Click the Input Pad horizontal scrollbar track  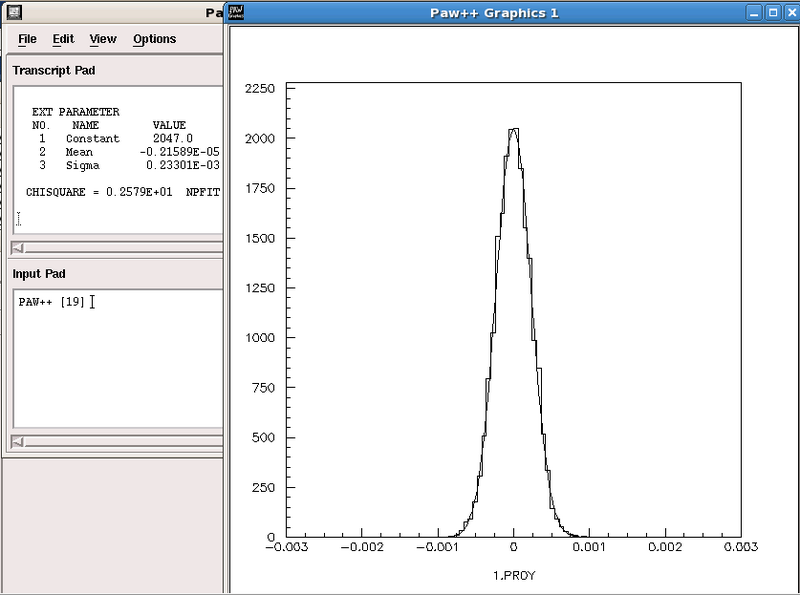click(120, 441)
